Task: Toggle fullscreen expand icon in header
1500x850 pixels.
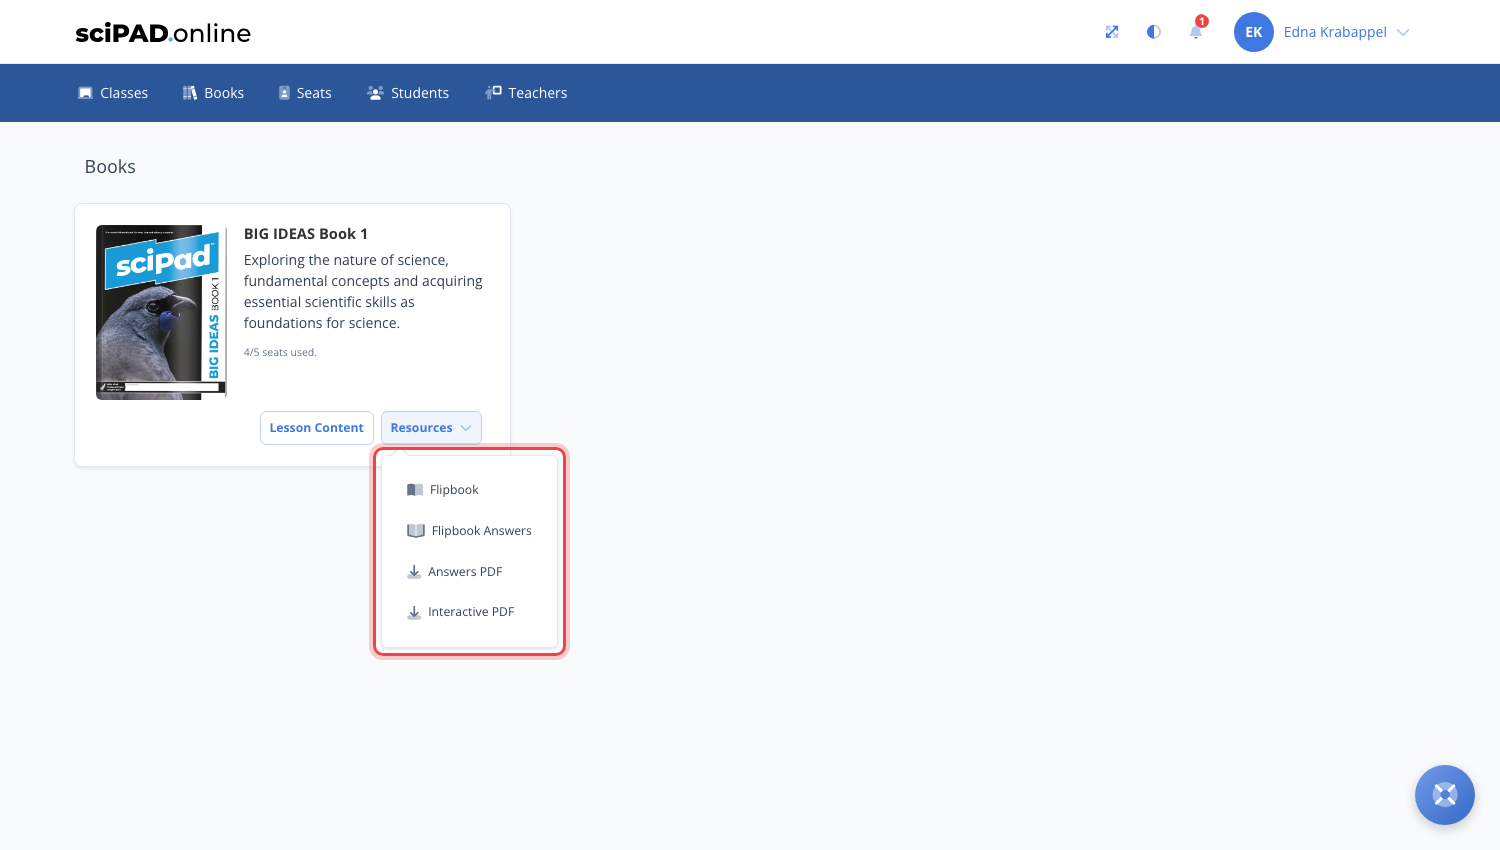Action: click(1112, 32)
